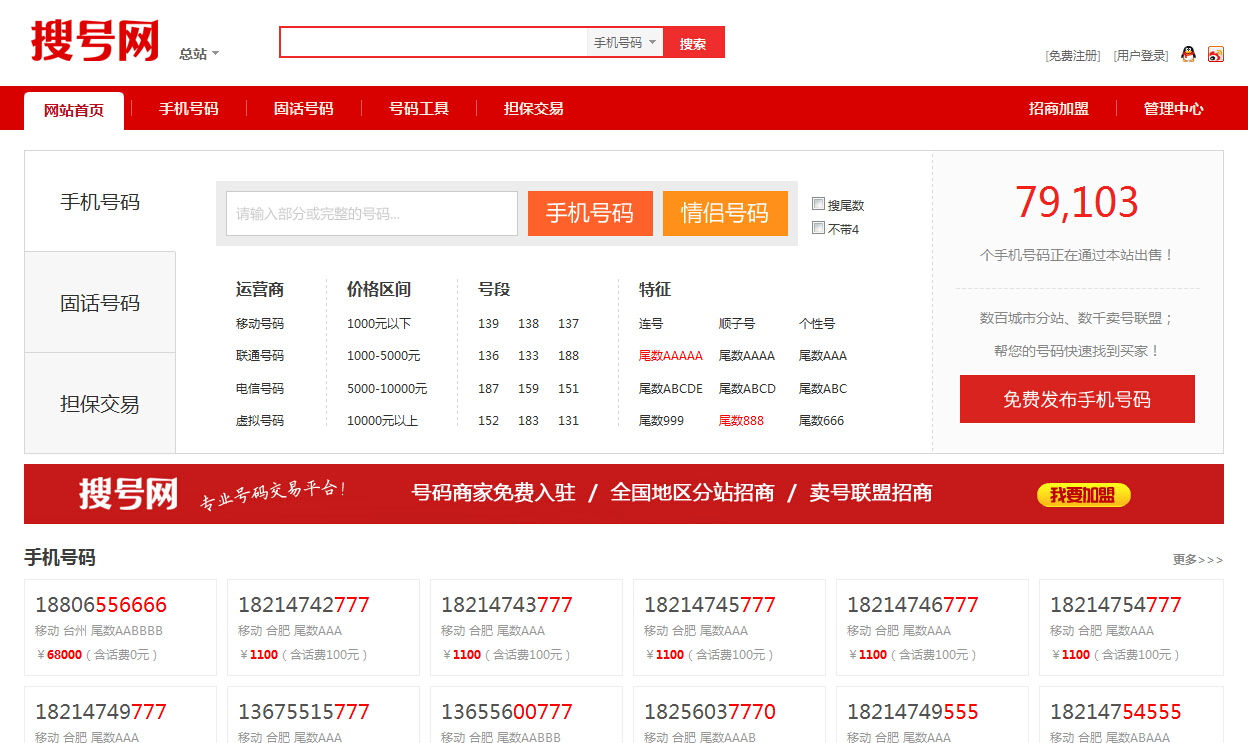Image resolution: width=1248 pixels, height=743 pixels.
Task: Filter by 尾数ABC feature
Action: coord(823,389)
